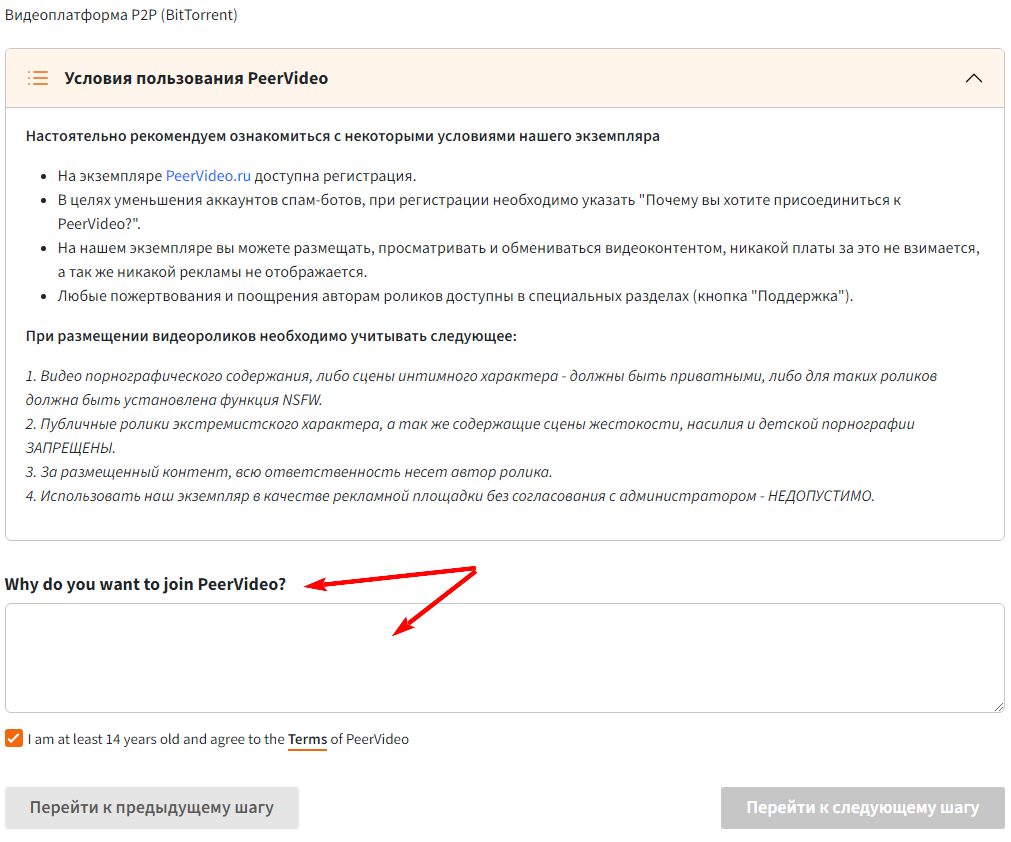Click the bullet mentioning the Поддержка button

pos(455,296)
